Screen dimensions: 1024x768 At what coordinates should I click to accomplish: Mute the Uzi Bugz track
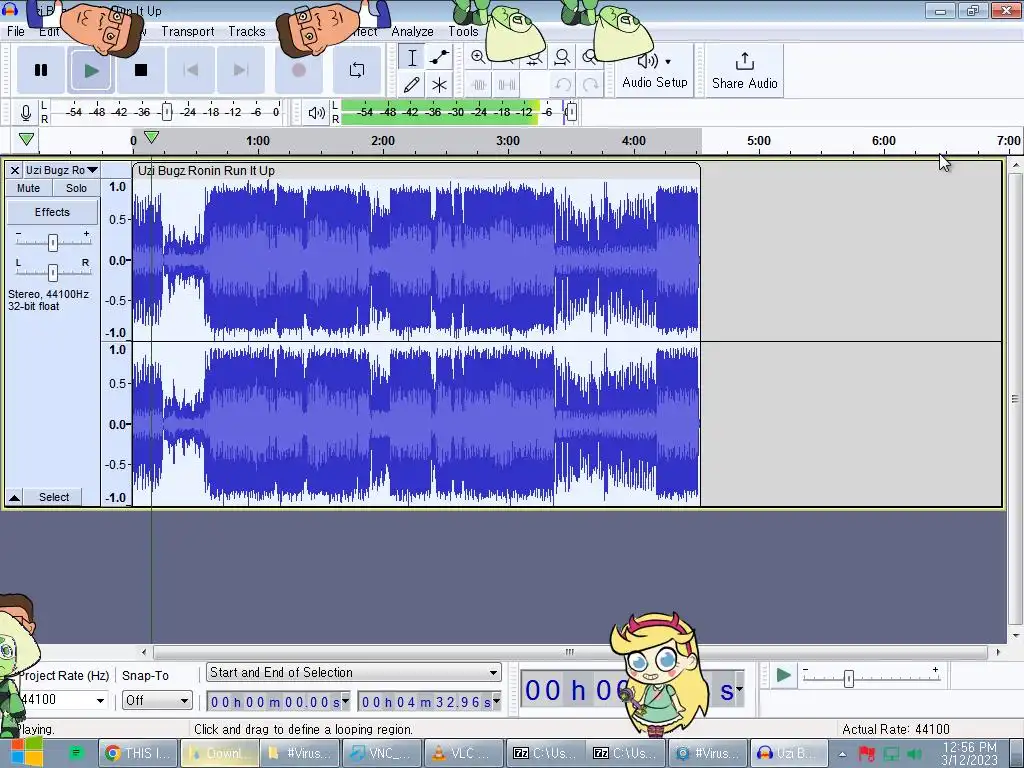[x=28, y=188]
